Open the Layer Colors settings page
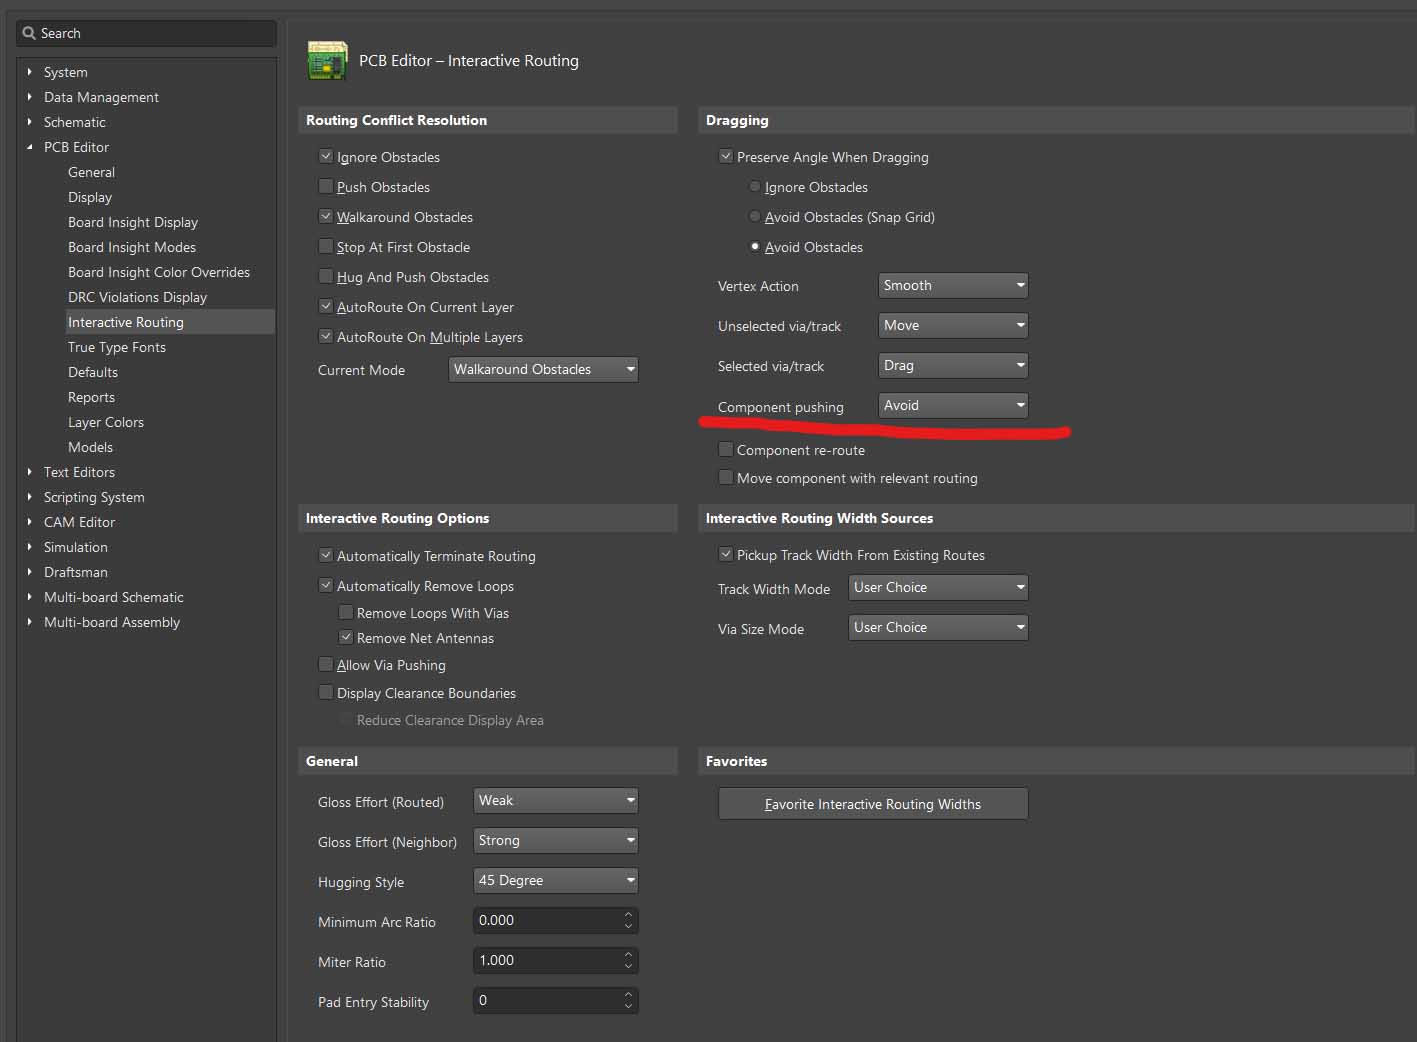1417x1042 pixels. point(106,422)
